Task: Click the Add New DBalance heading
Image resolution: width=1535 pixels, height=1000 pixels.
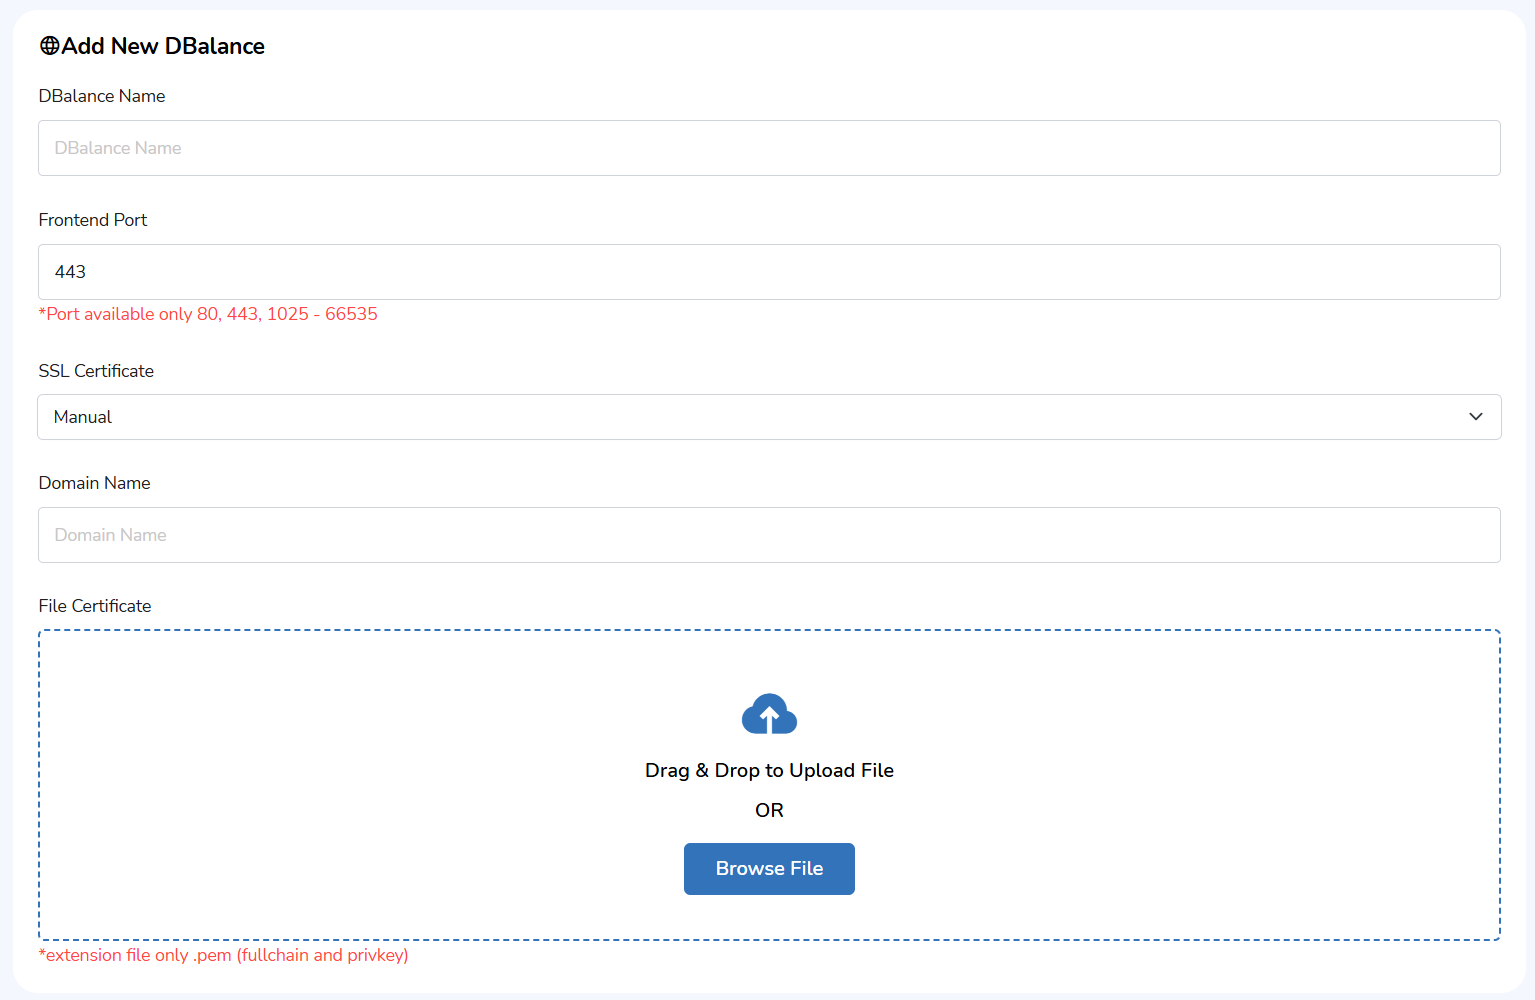Action: [x=163, y=46]
